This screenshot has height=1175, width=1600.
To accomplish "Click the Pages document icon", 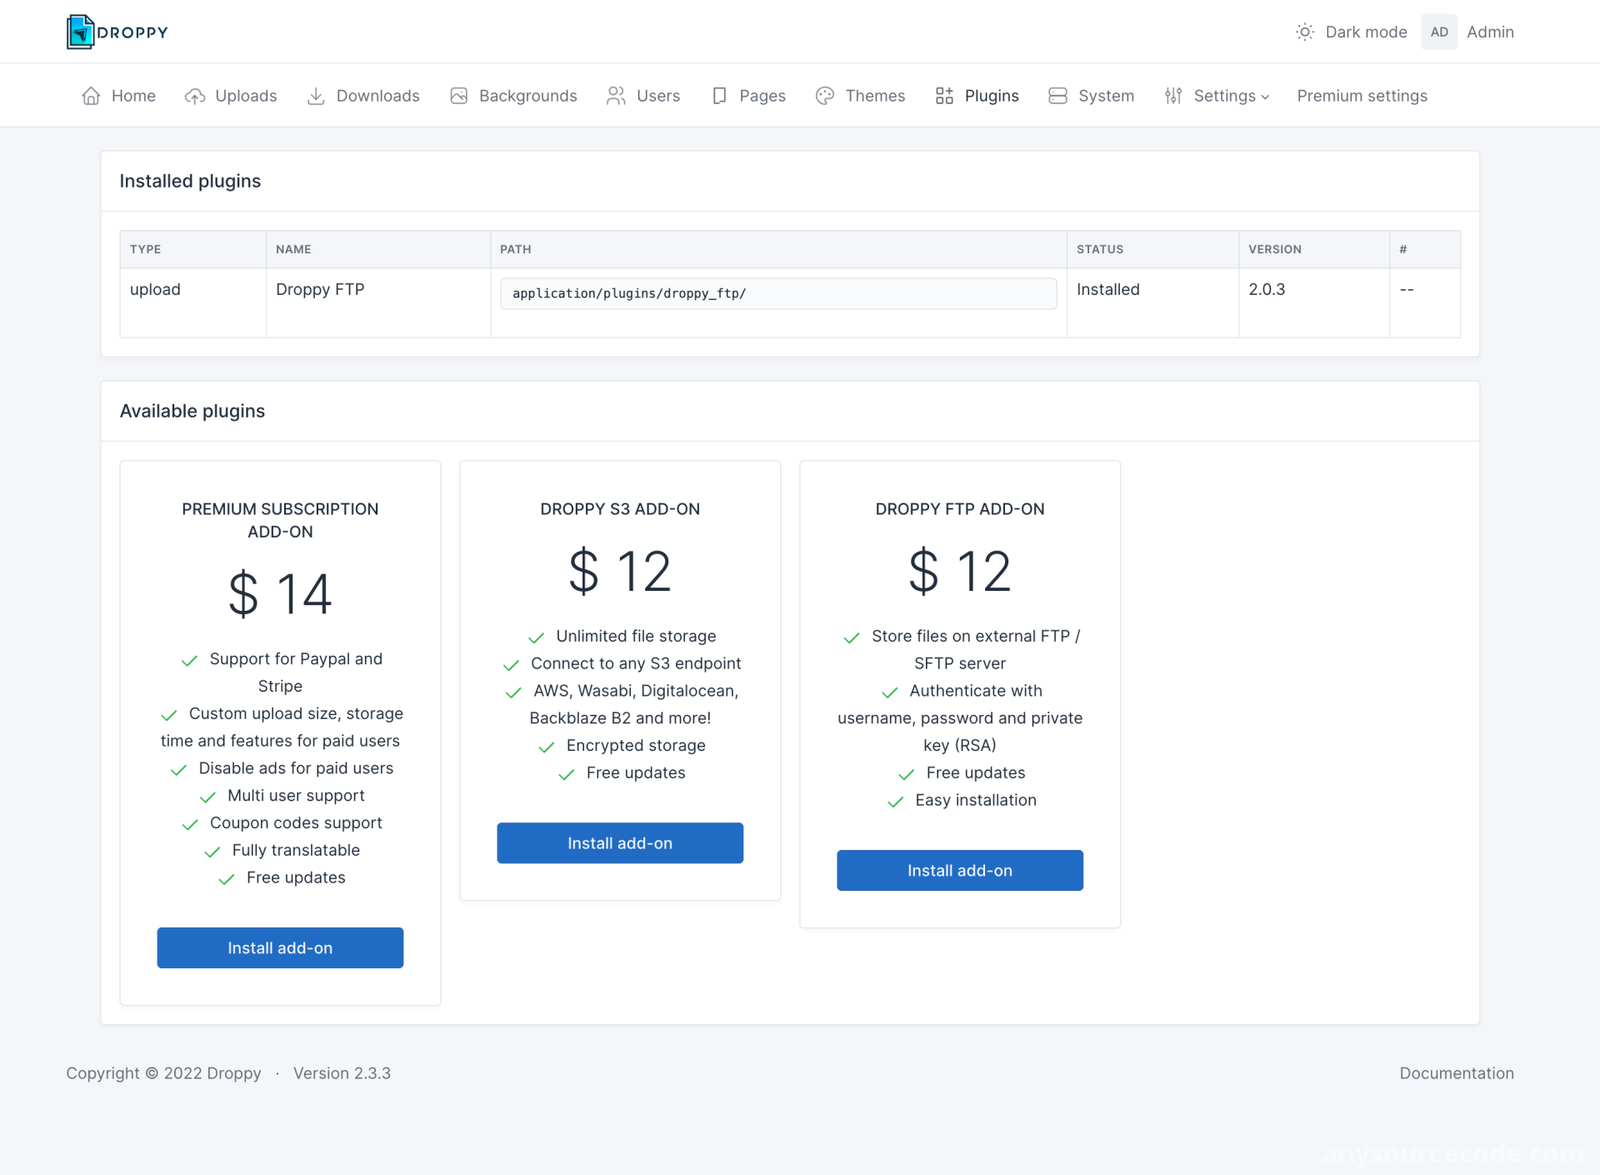I will pyautogui.click(x=719, y=96).
